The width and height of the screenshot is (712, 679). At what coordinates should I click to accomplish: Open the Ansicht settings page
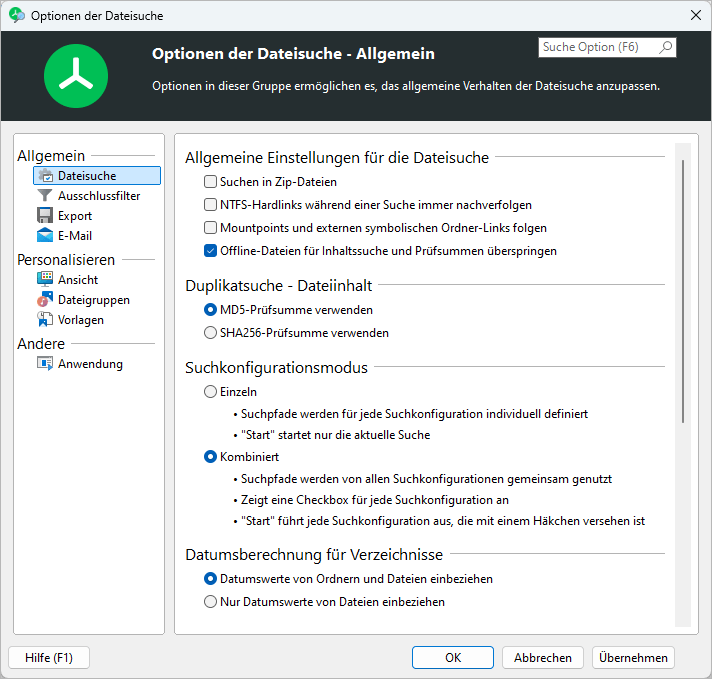78,280
